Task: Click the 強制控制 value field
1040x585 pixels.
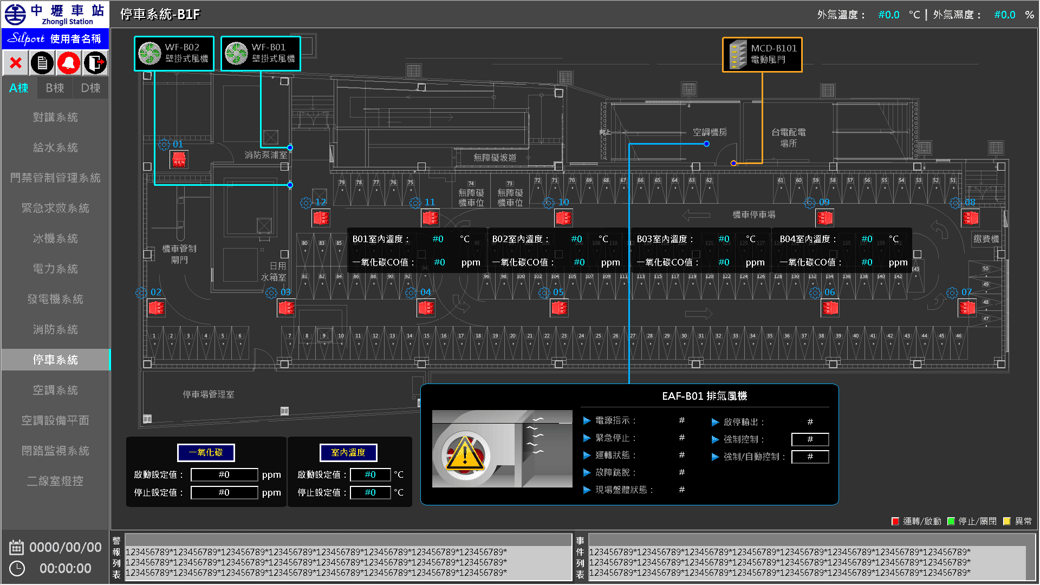Action: 809,439
